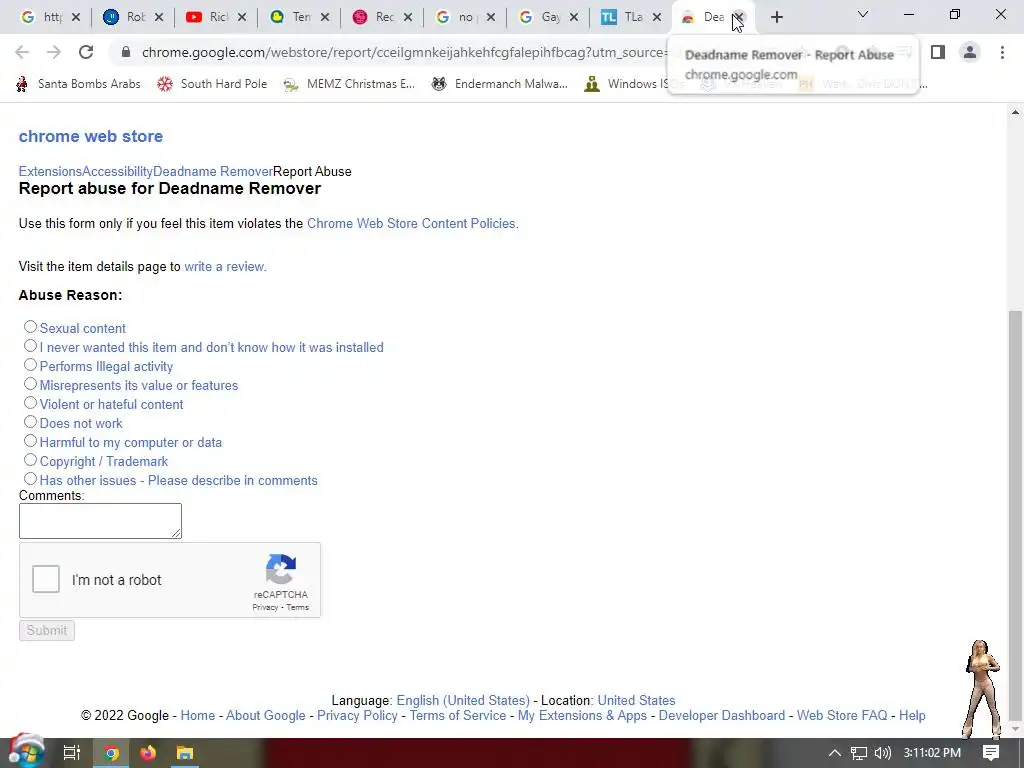Image resolution: width=1024 pixels, height=768 pixels.
Task: Open reCAPTCHA Terms link
Action: click(x=297, y=607)
